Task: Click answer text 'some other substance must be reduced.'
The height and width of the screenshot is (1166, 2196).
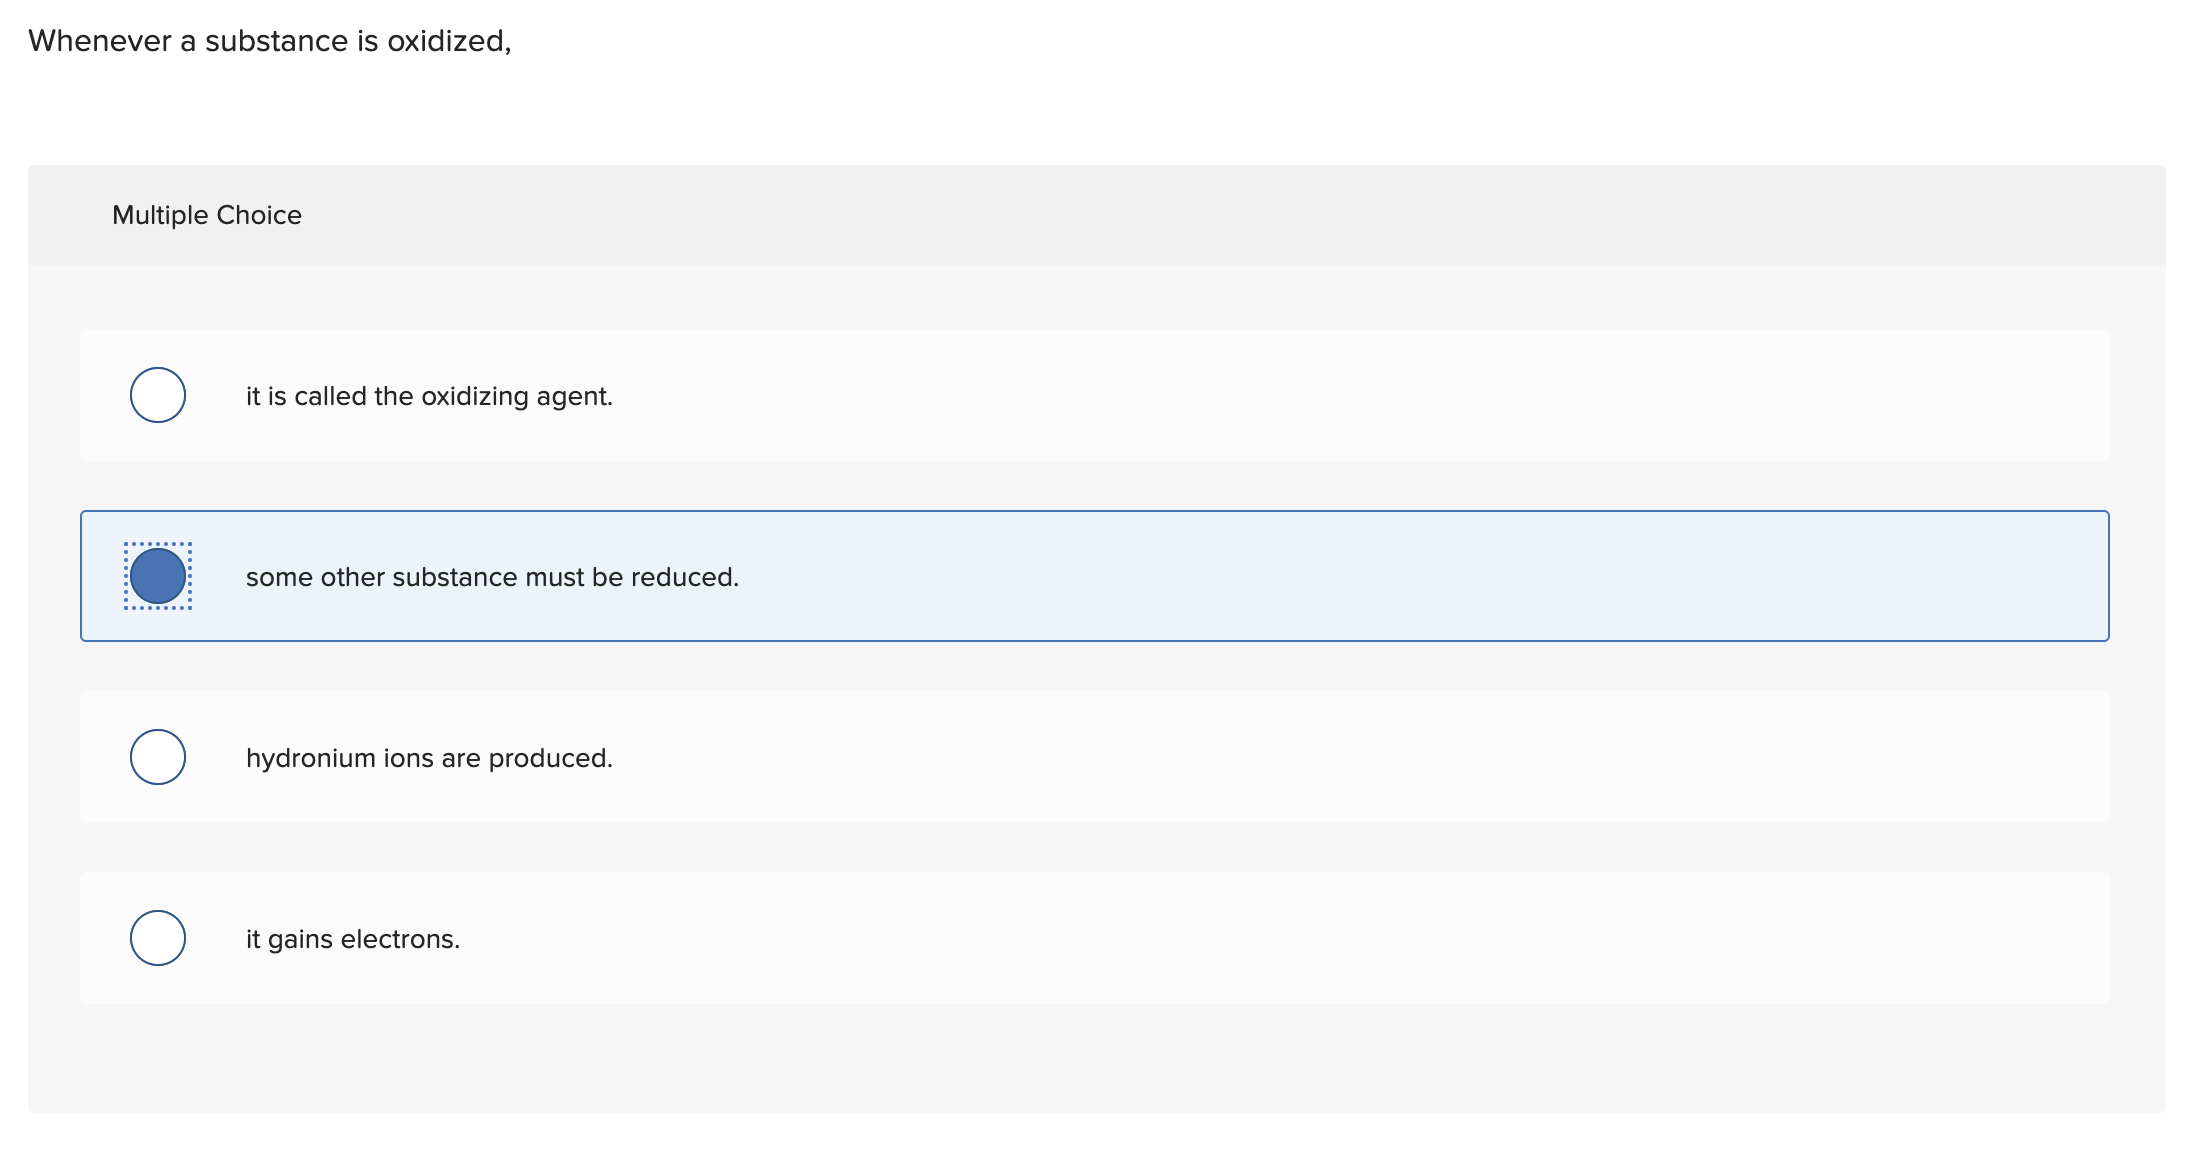Action: coord(492,577)
